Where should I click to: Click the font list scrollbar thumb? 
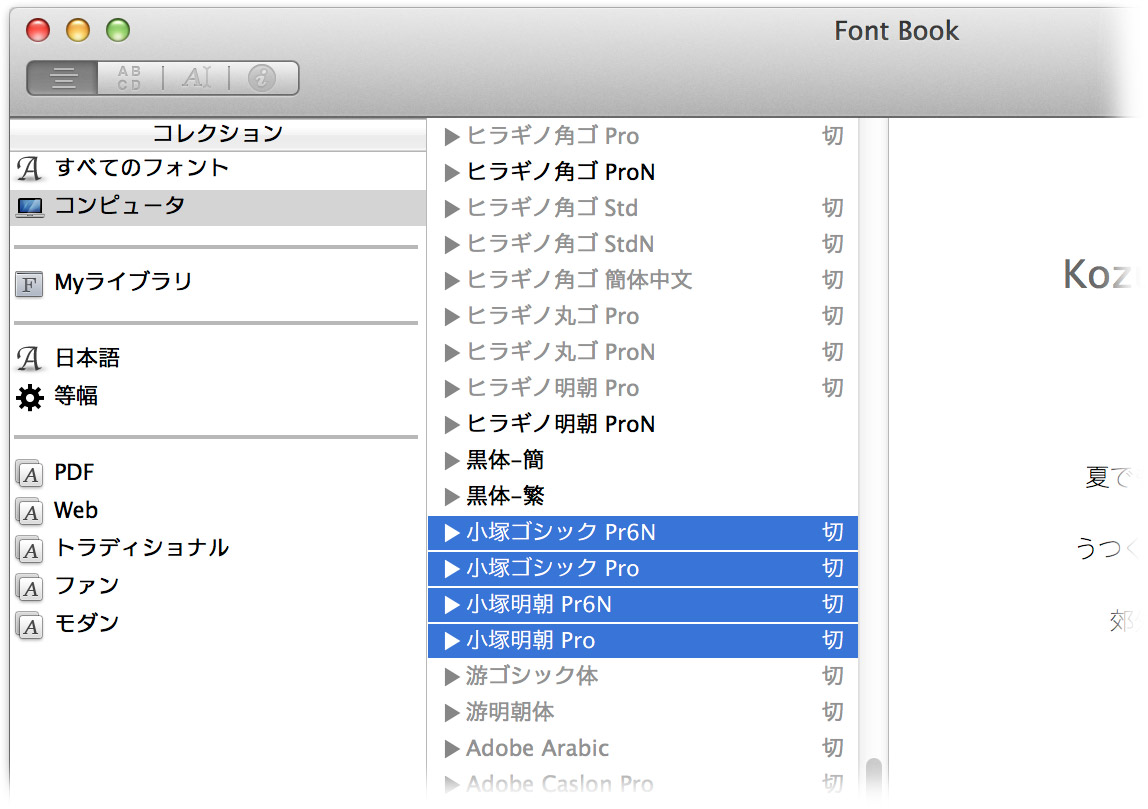(x=873, y=778)
